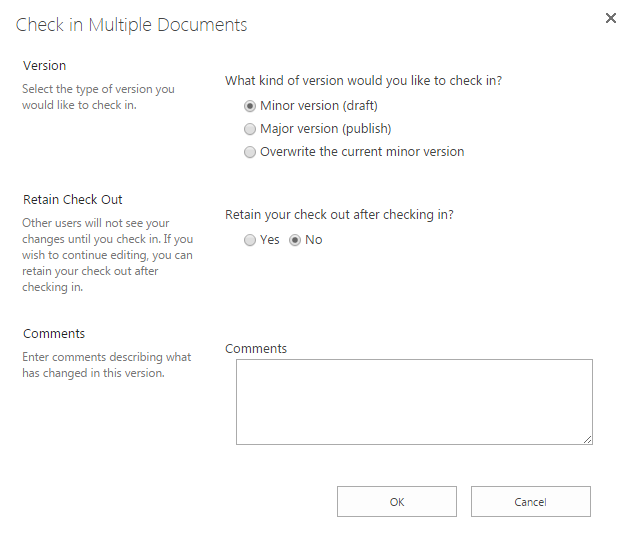The width and height of the screenshot is (624, 541).
Task: Click the Comments label above the text box
Action: click(x=256, y=349)
